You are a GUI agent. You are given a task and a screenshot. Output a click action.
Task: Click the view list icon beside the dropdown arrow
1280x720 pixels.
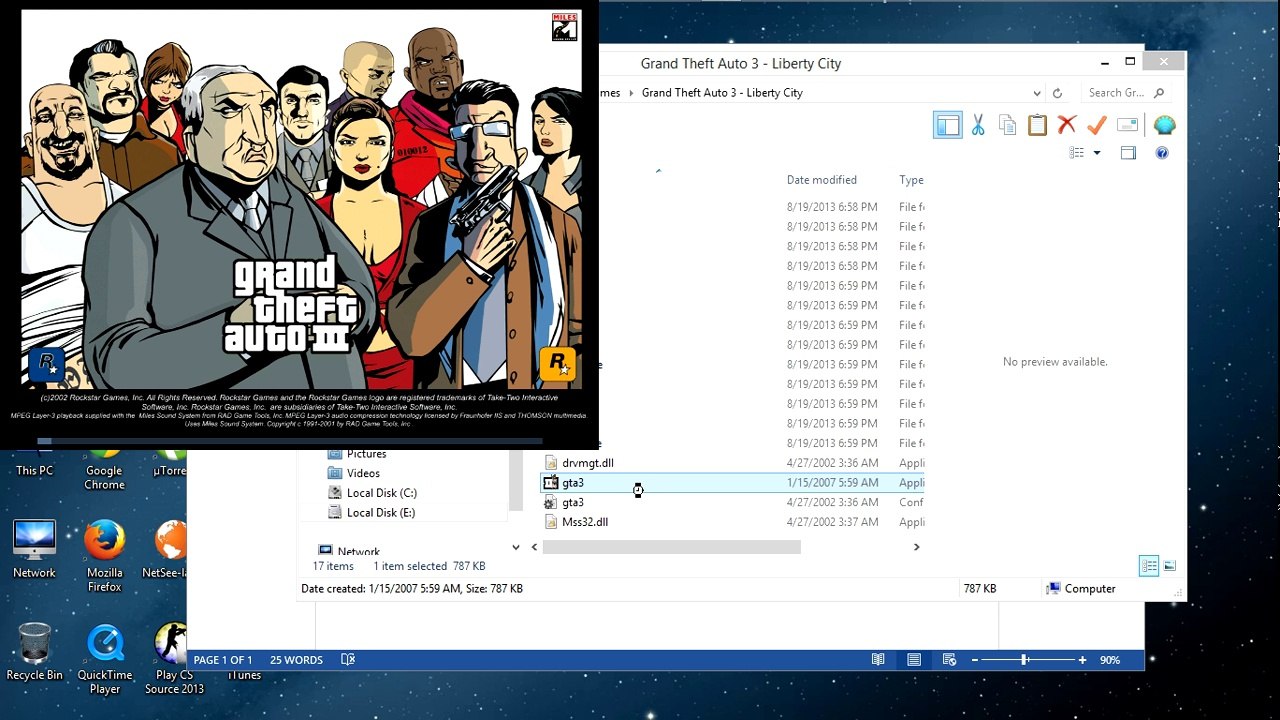point(1077,153)
